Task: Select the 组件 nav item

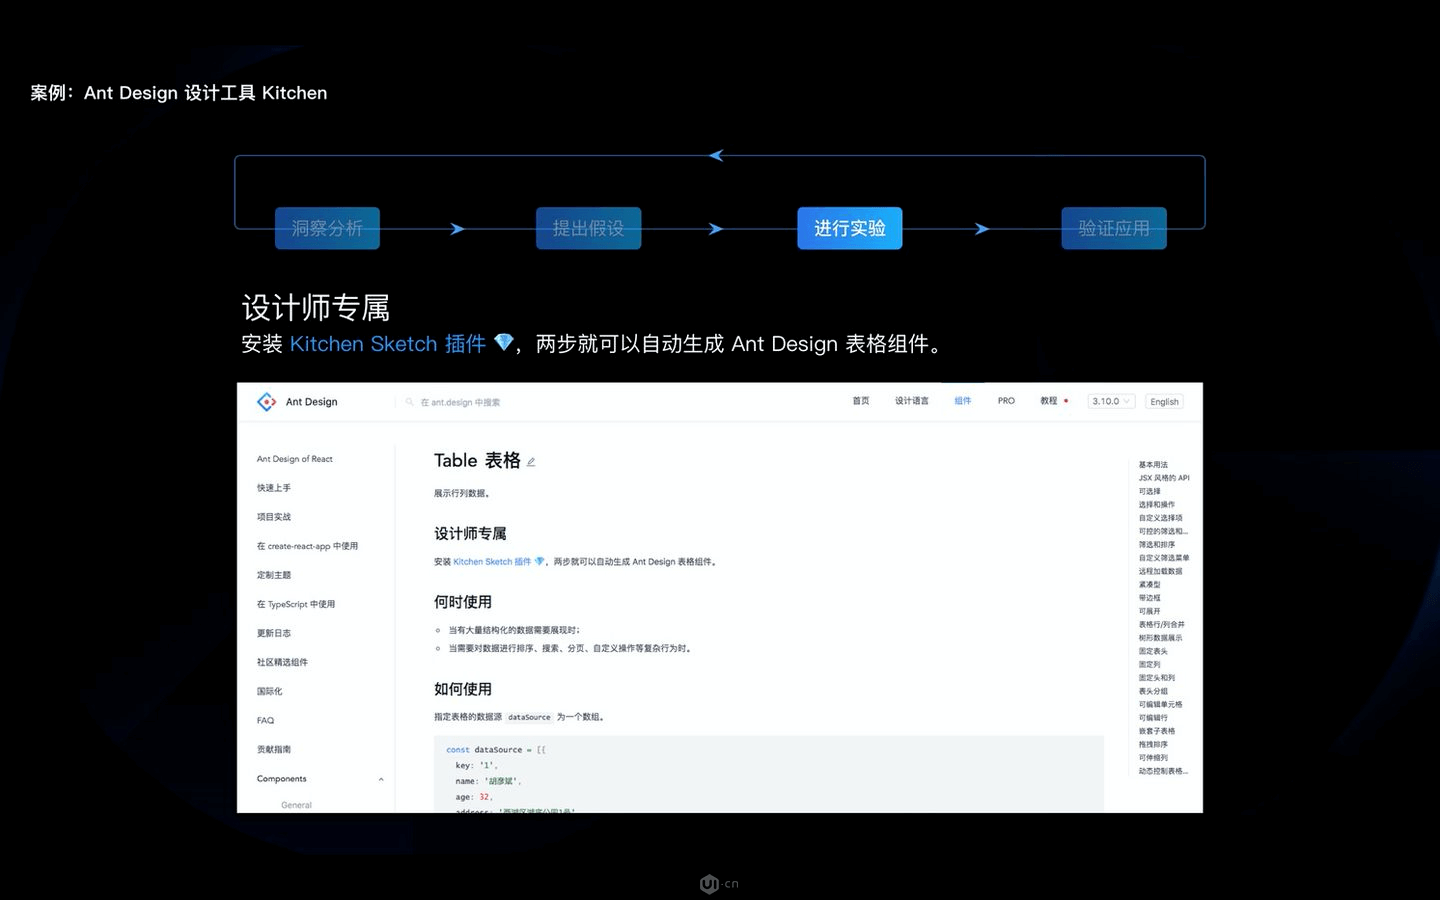Action: click(x=963, y=401)
